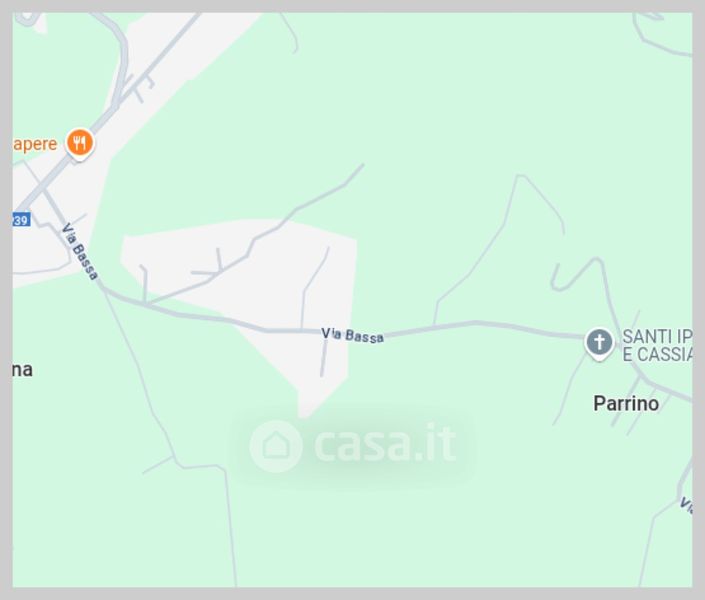This screenshot has width=705, height=600.
Task: Open the orange 'apere' restaurant label
Action: [35, 144]
